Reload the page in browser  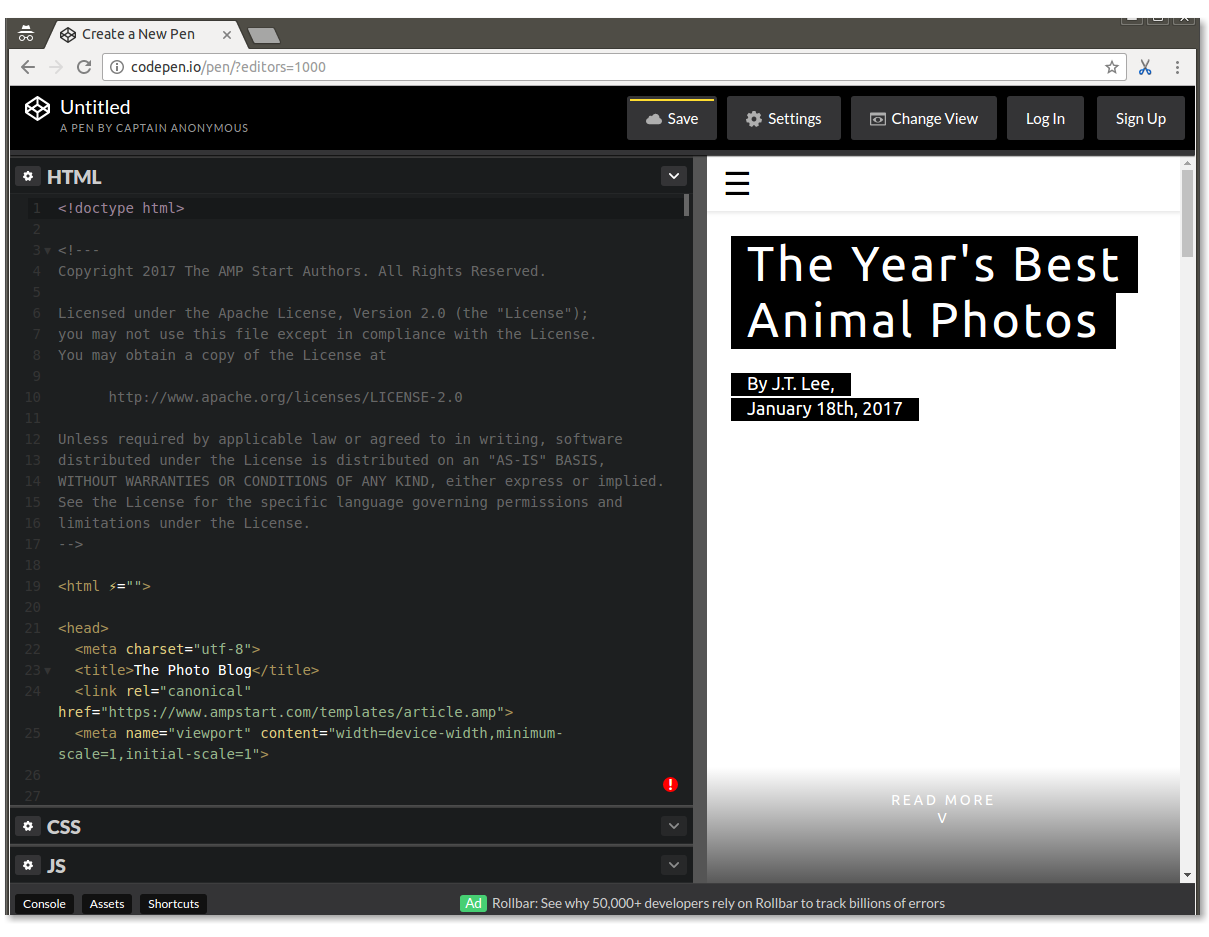tap(84, 67)
